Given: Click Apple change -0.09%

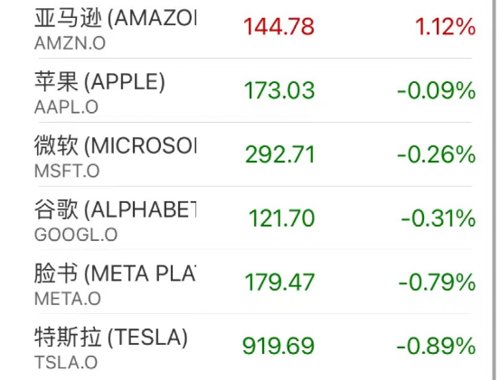Looking at the screenshot, I should pos(436,91).
